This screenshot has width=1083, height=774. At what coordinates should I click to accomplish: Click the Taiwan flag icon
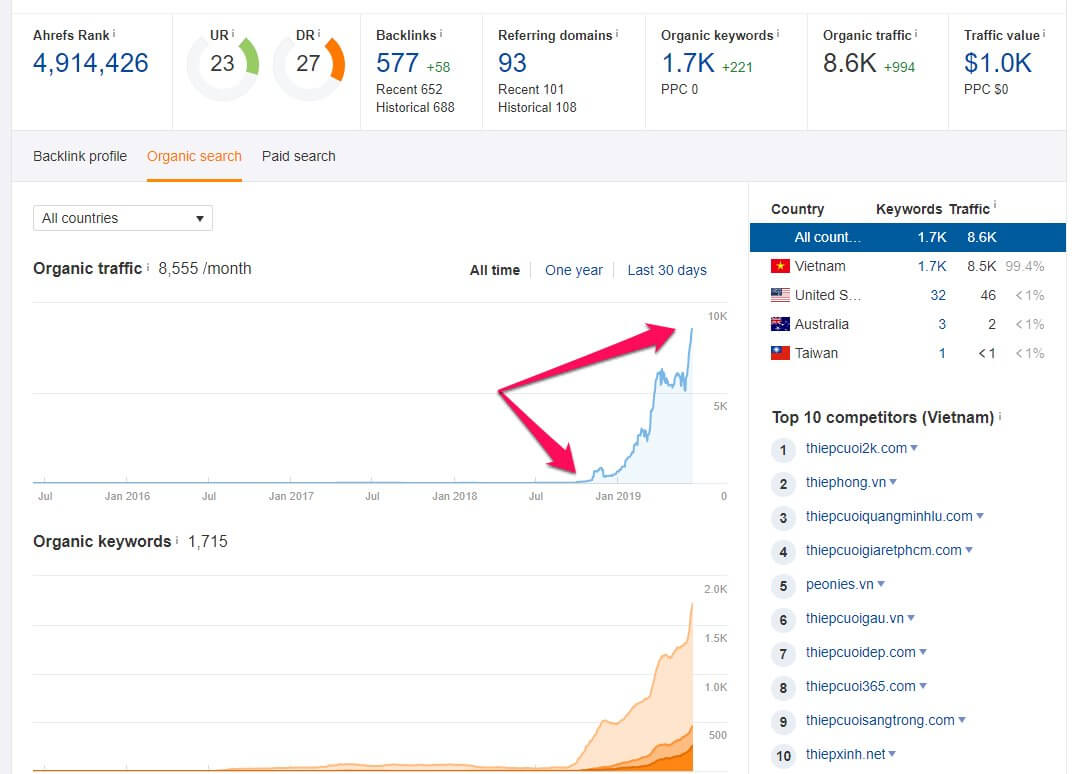tap(780, 353)
